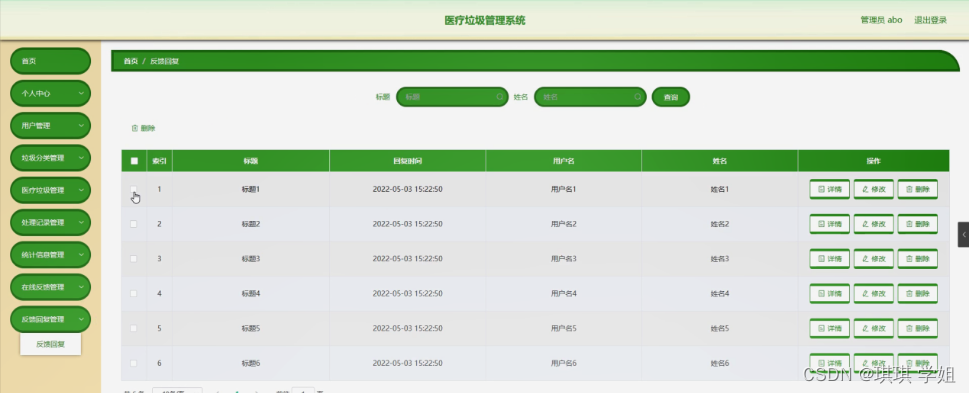
Task: Click the 用户名2 cell
Action: (564, 224)
